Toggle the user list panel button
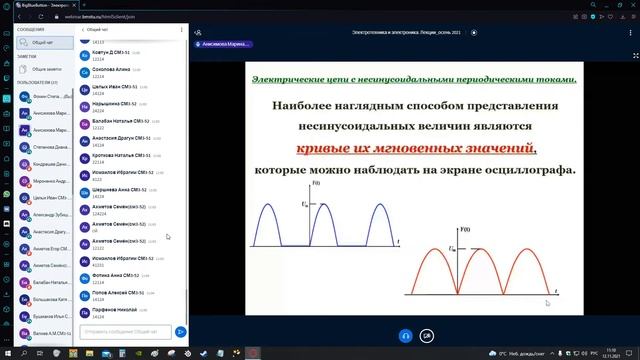This screenshot has width=640, height=360. [198, 33]
